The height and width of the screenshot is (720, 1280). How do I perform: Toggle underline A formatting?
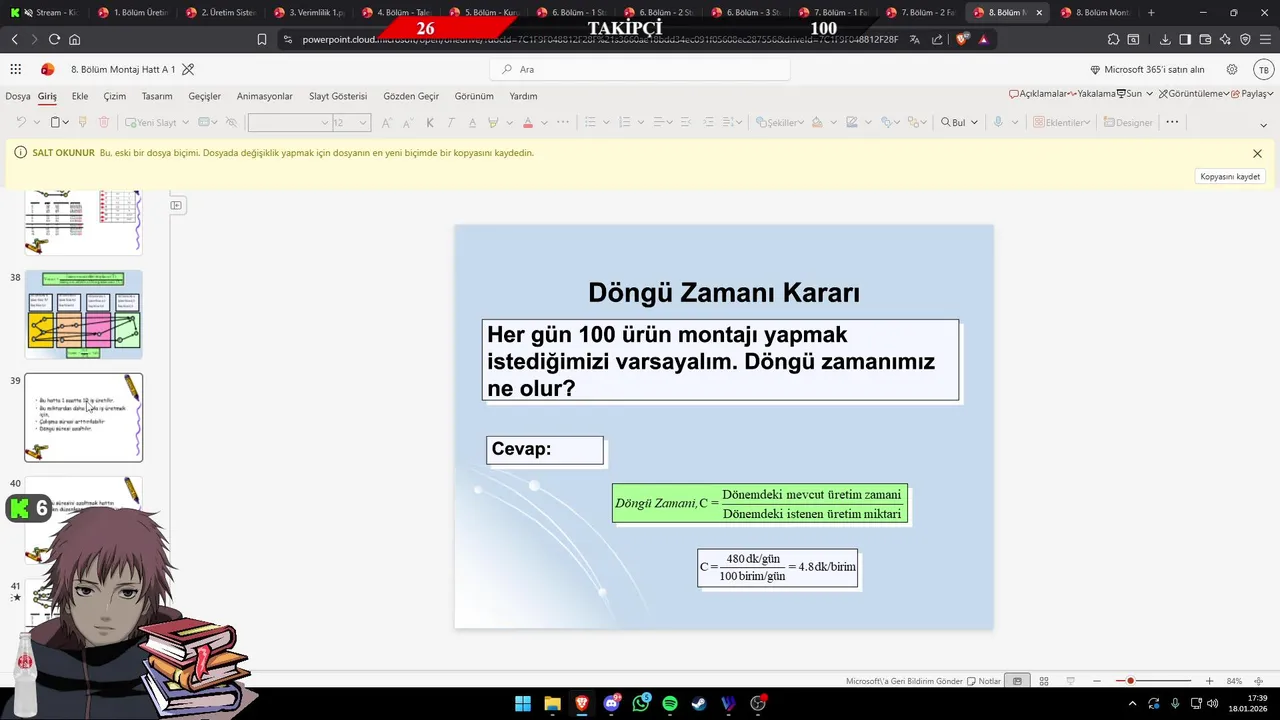tap(472, 122)
